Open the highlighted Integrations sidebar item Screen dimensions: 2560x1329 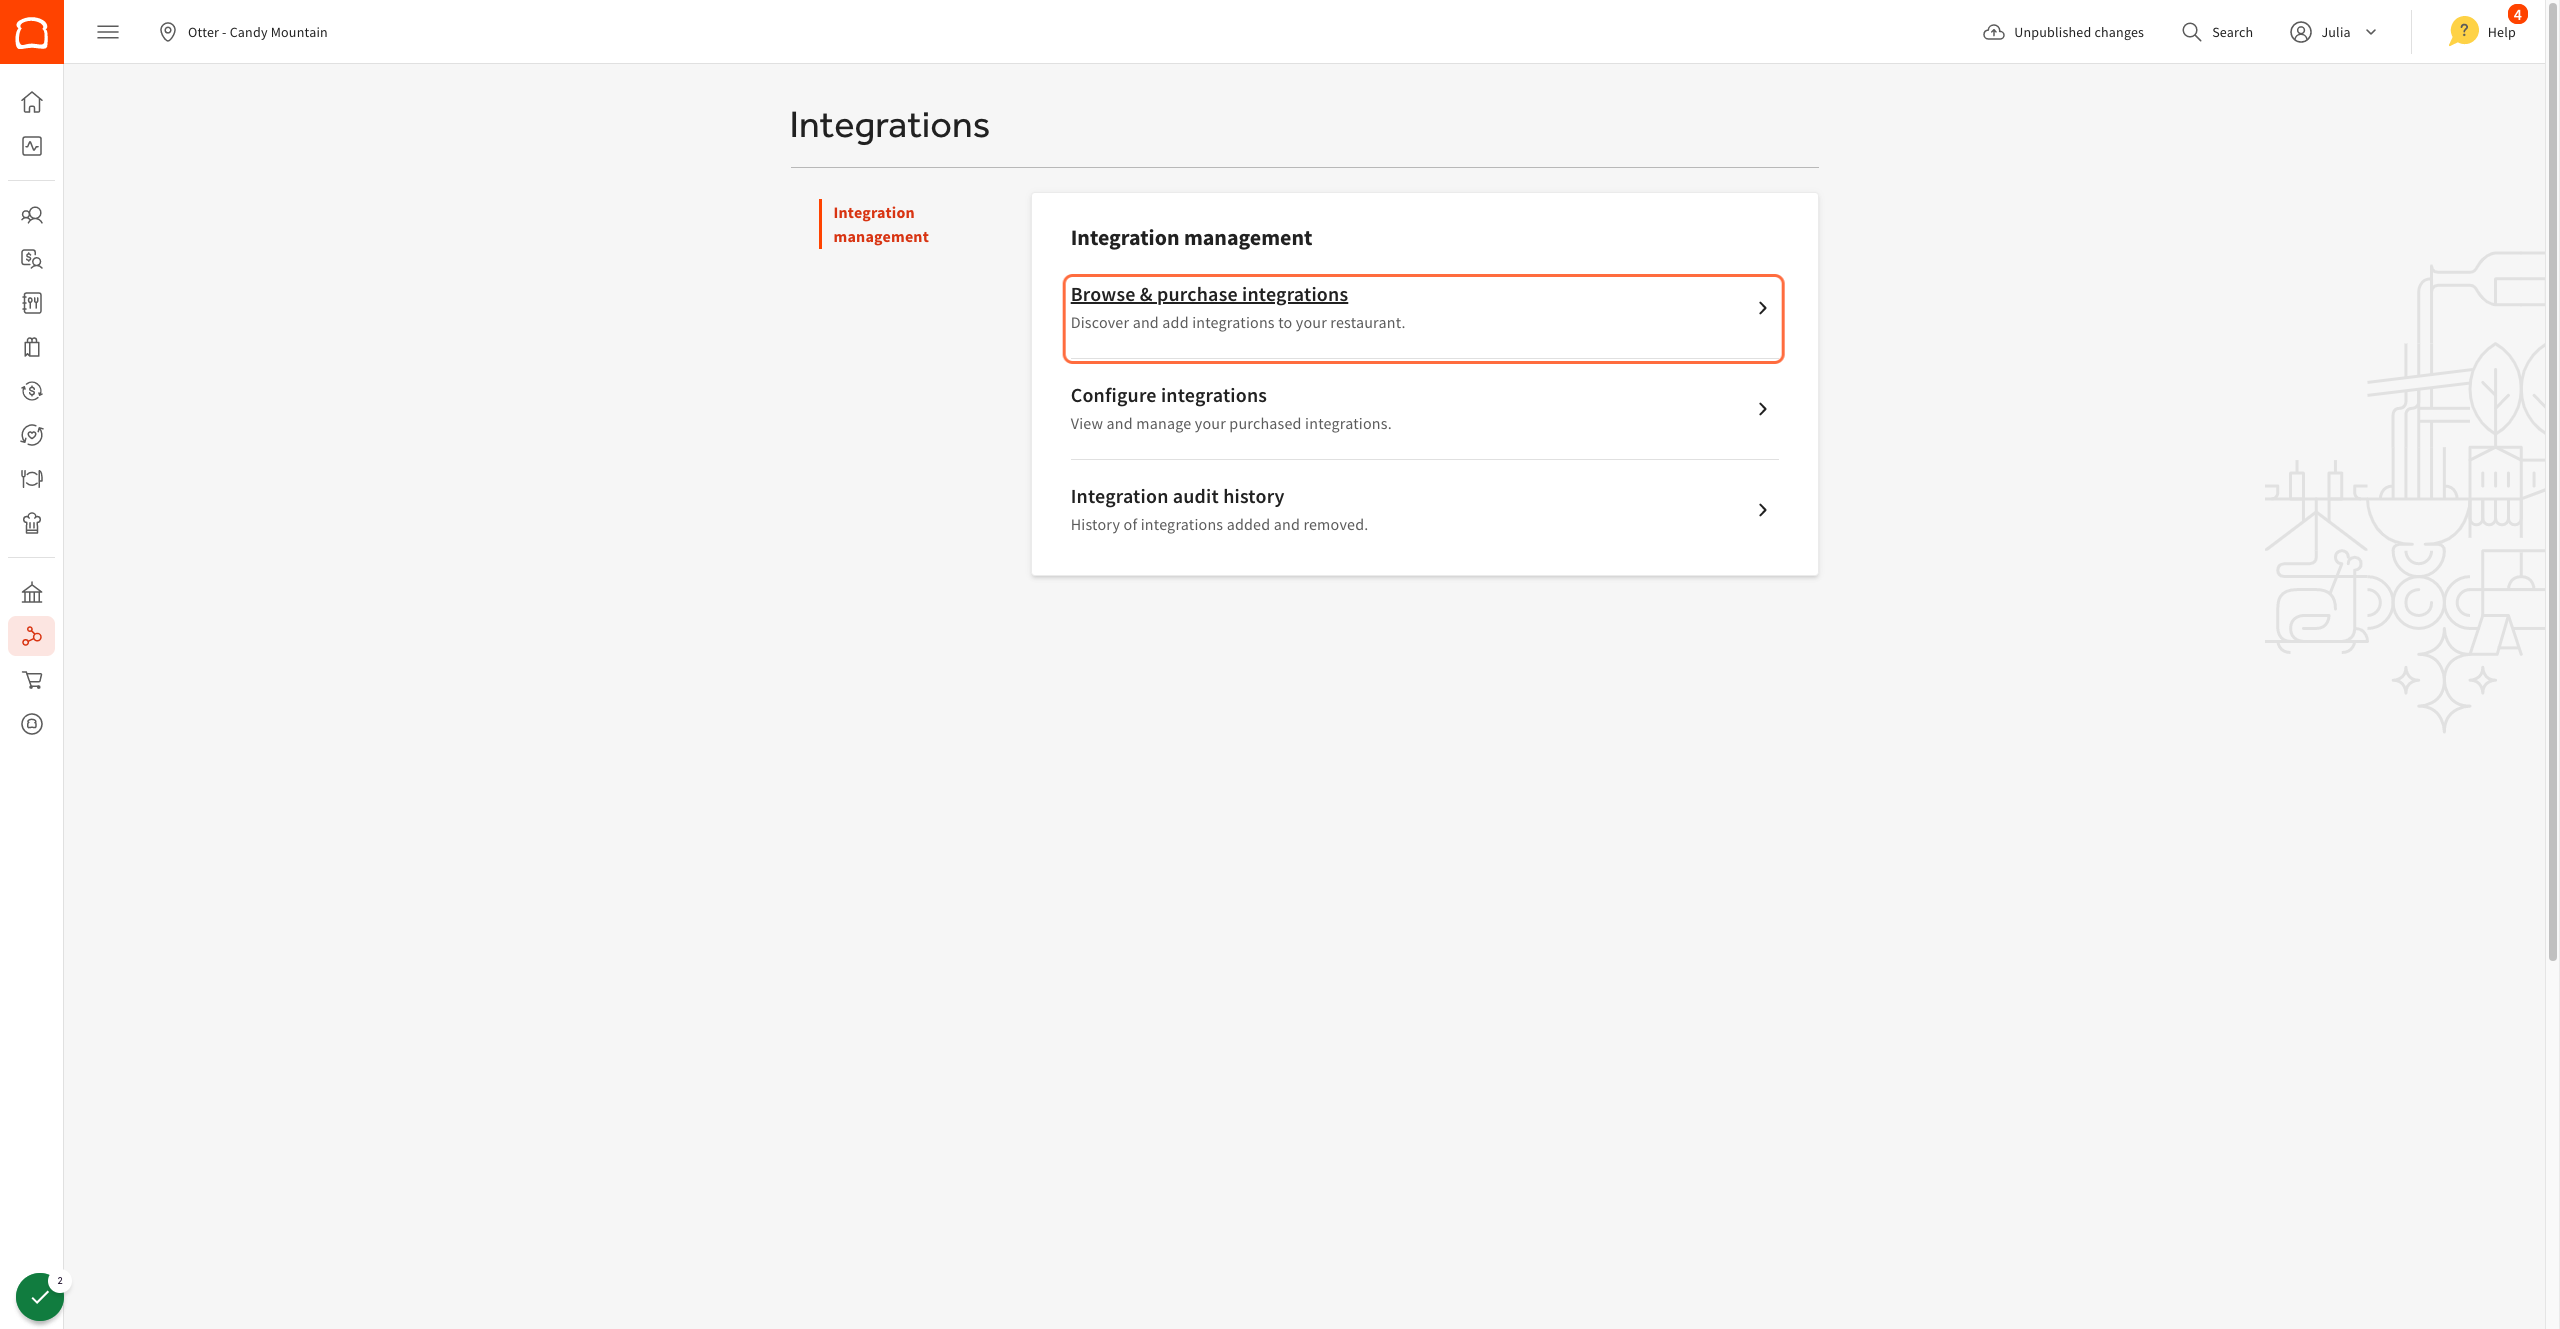tap(32, 636)
